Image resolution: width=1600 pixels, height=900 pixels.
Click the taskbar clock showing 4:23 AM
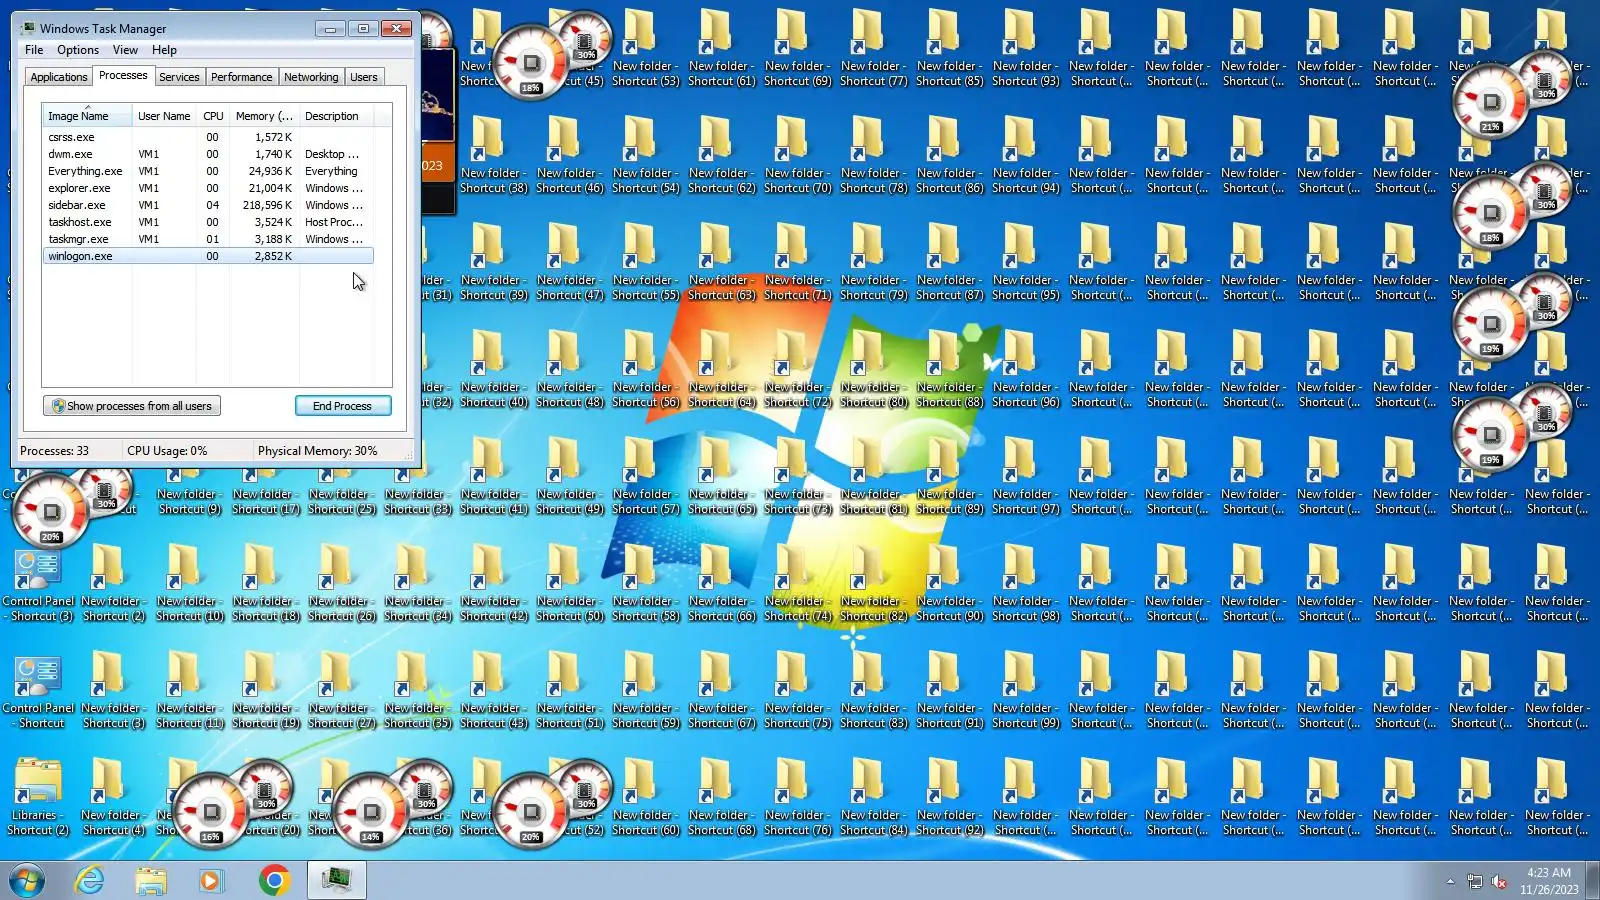(1549, 881)
